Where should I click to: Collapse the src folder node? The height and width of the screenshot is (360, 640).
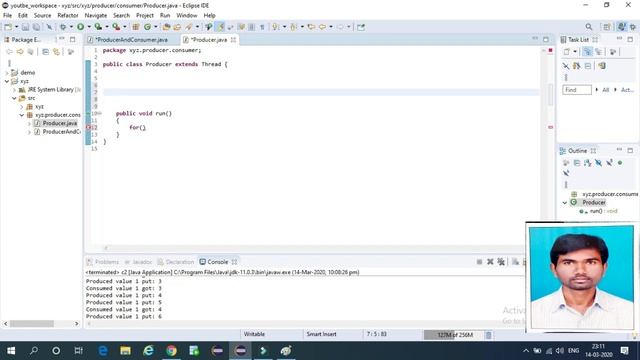[15, 98]
